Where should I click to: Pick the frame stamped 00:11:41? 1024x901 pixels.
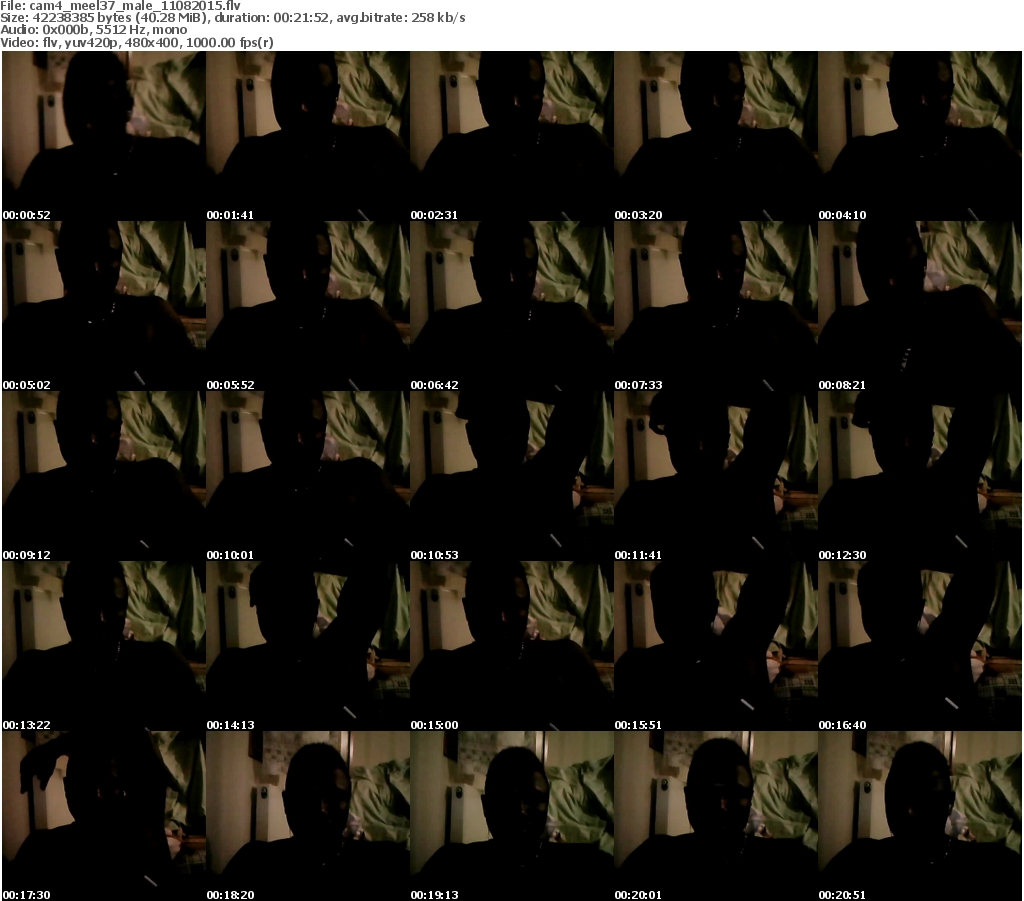coord(716,476)
